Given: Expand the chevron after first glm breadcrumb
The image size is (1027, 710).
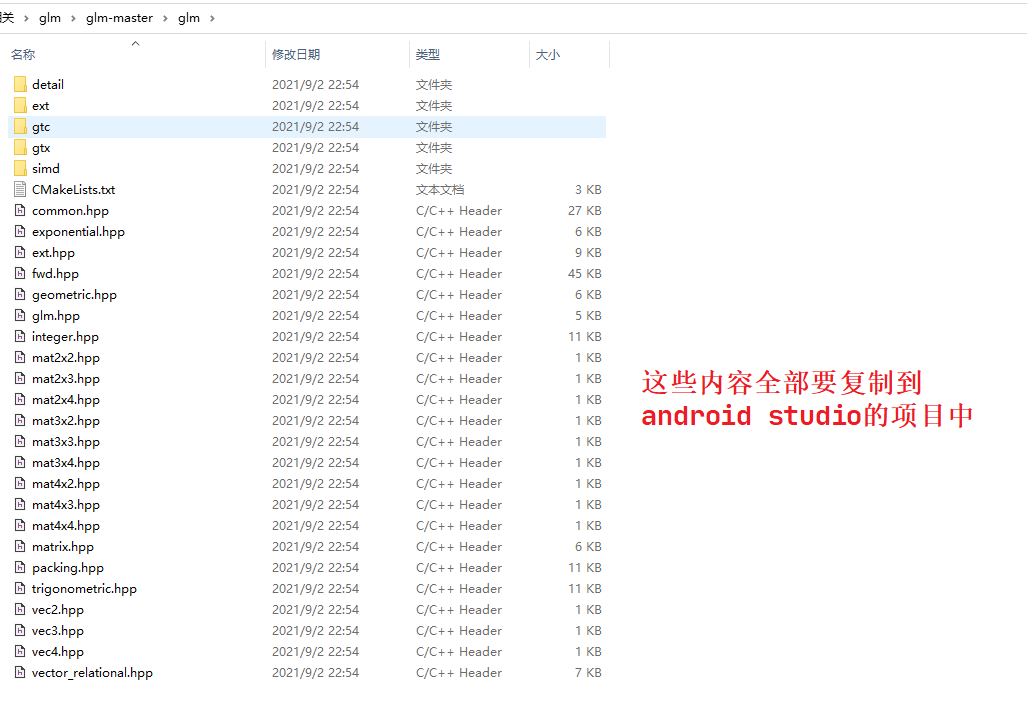Looking at the screenshot, I should point(73,18).
